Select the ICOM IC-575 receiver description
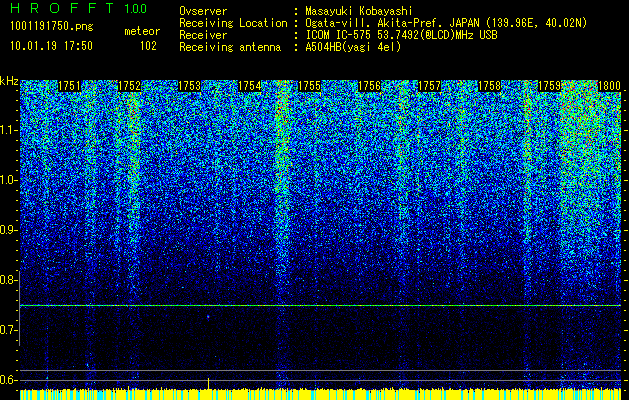The height and width of the screenshot is (400, 629). (x=401, y=35)
